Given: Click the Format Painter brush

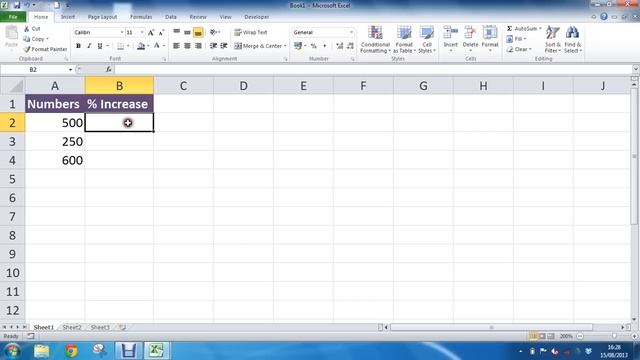Looking at the screenshot, I should (27, 49).
